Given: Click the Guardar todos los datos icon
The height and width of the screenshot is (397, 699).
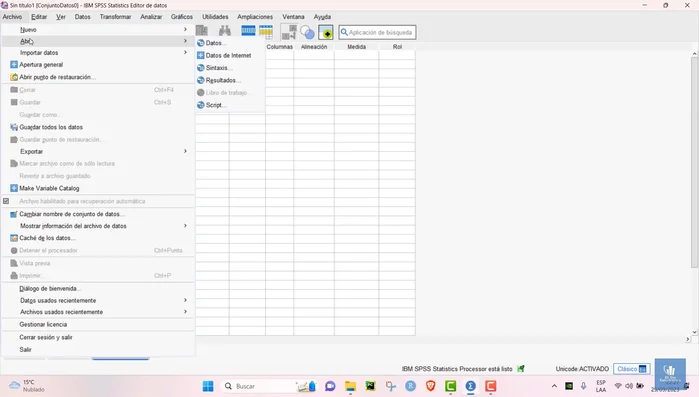Looking at the screenshot, I should click(x=14, y=127).
